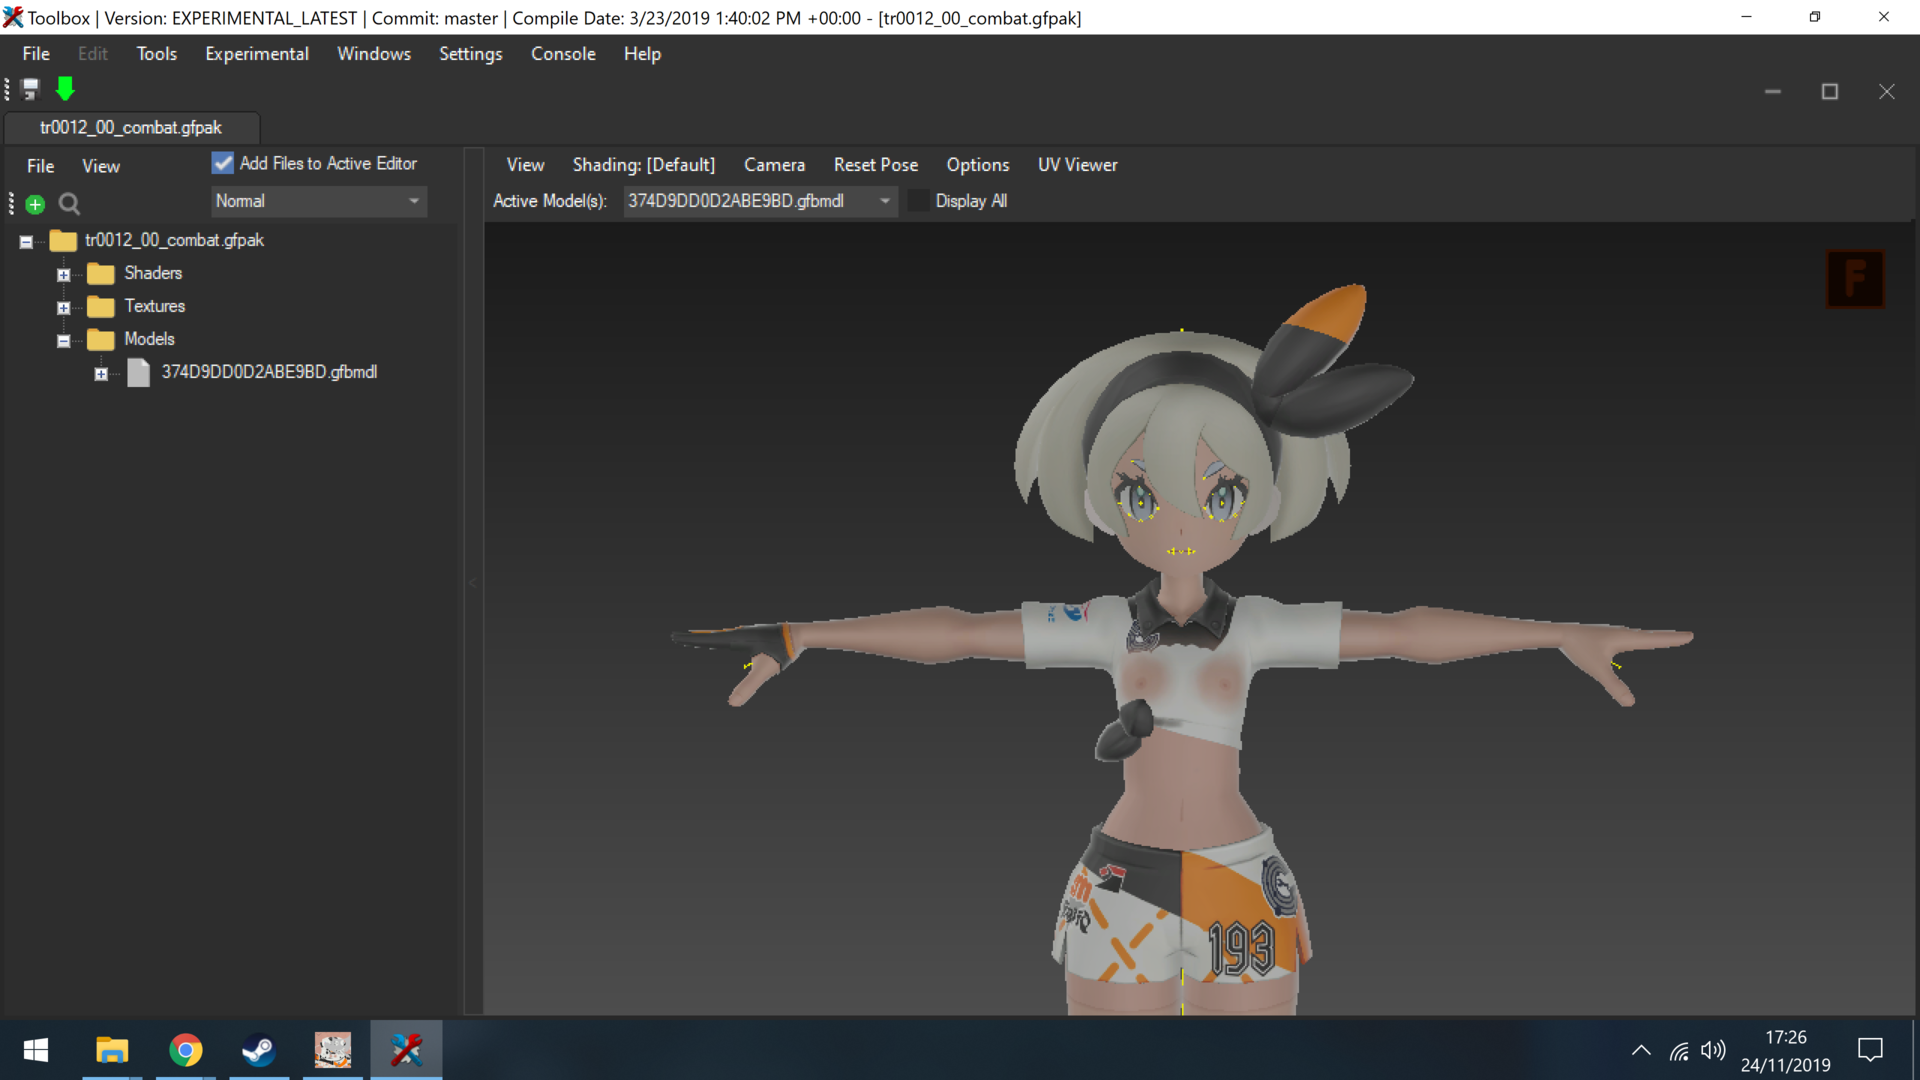Click the Show Desktop strip at taskbar edge

coord(1915,1050)
